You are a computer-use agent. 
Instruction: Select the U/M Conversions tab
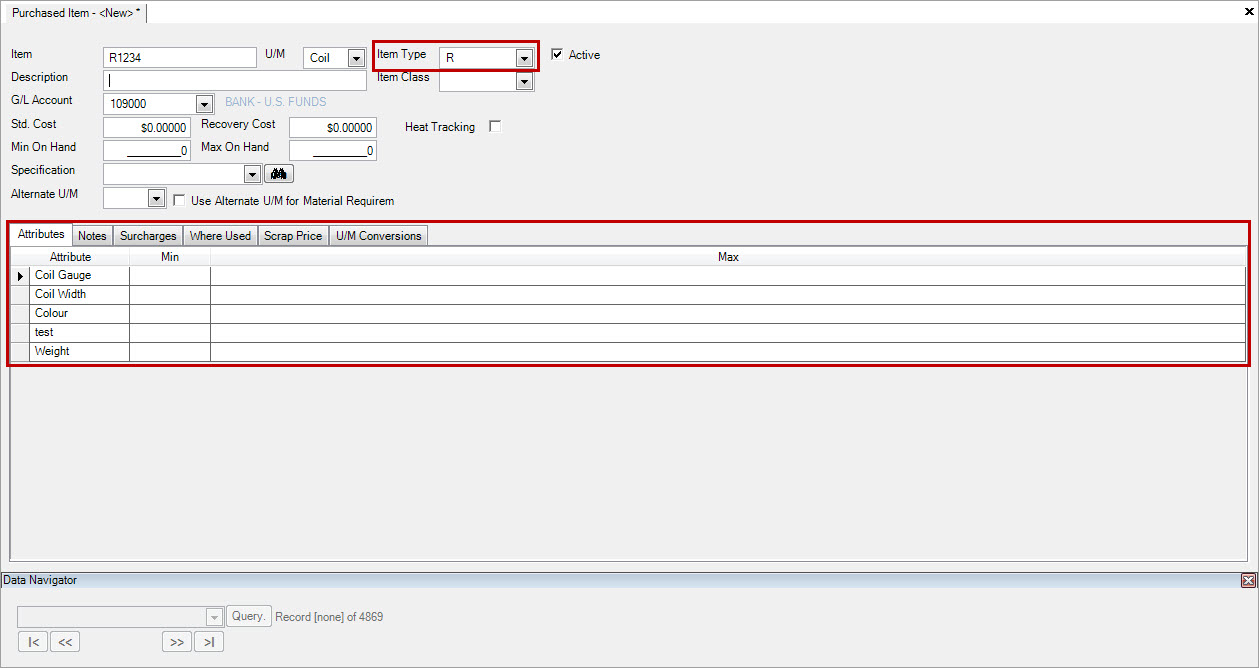378,236
